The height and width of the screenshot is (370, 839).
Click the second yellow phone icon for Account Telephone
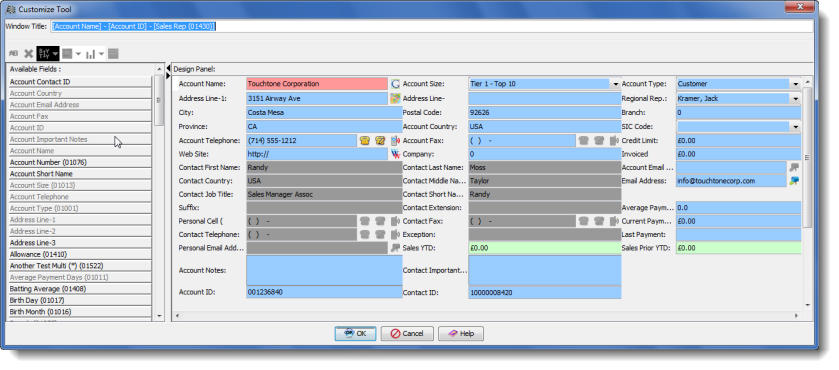(380, 141)
